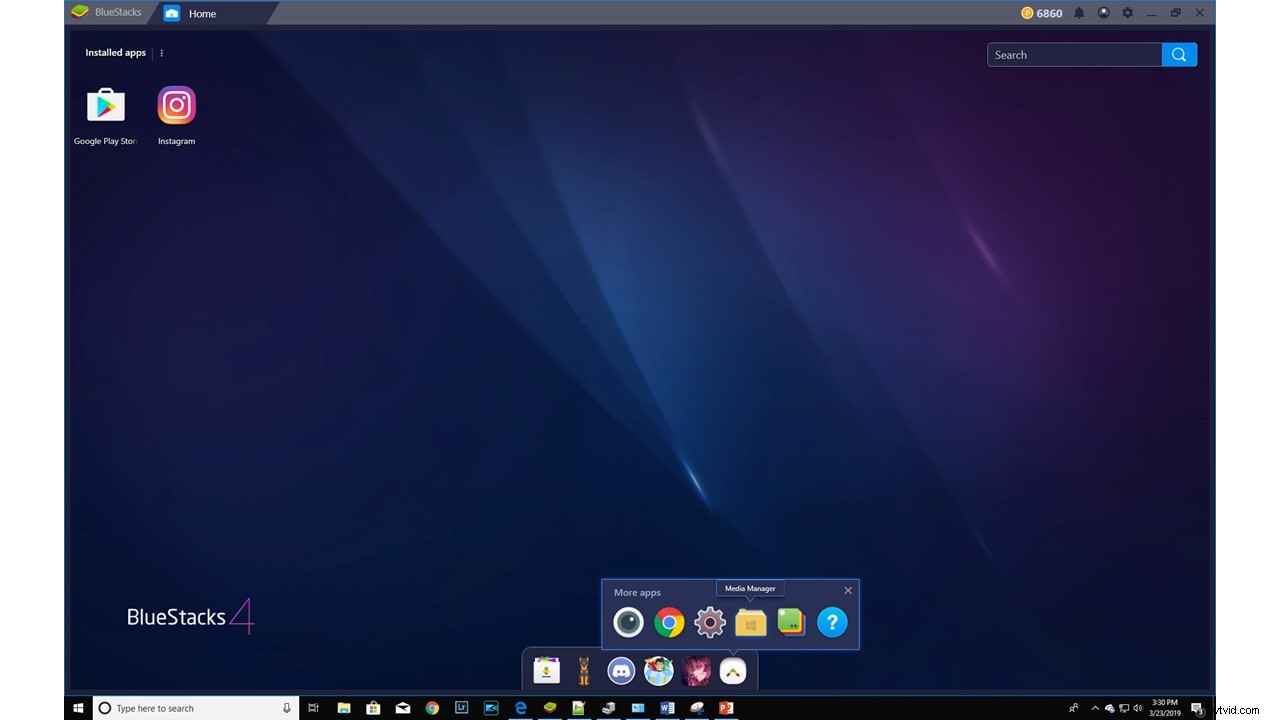Screen dimensions: 1280x720
Task: Launch the Camera app in More apps
Action: pyautogui.click(x=628, y=621)
